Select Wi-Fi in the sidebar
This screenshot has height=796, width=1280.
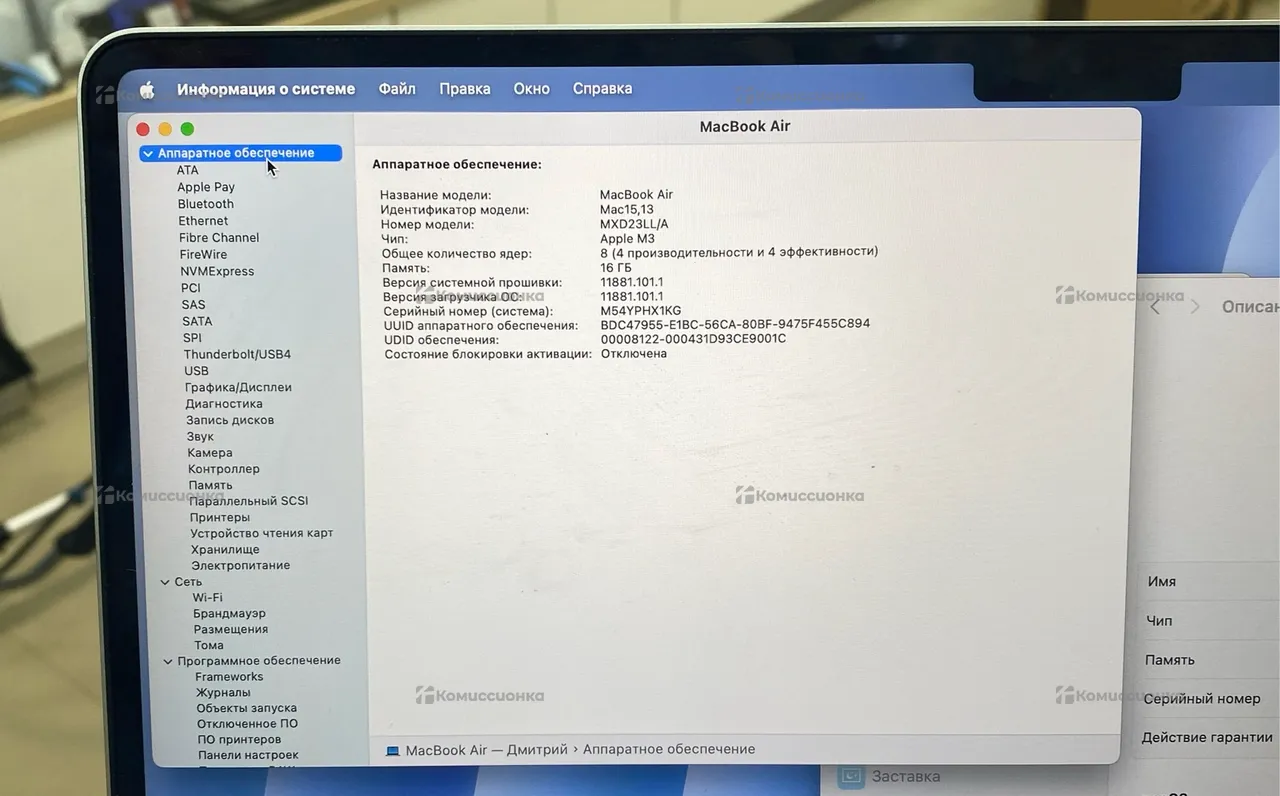tap(208, 597)
